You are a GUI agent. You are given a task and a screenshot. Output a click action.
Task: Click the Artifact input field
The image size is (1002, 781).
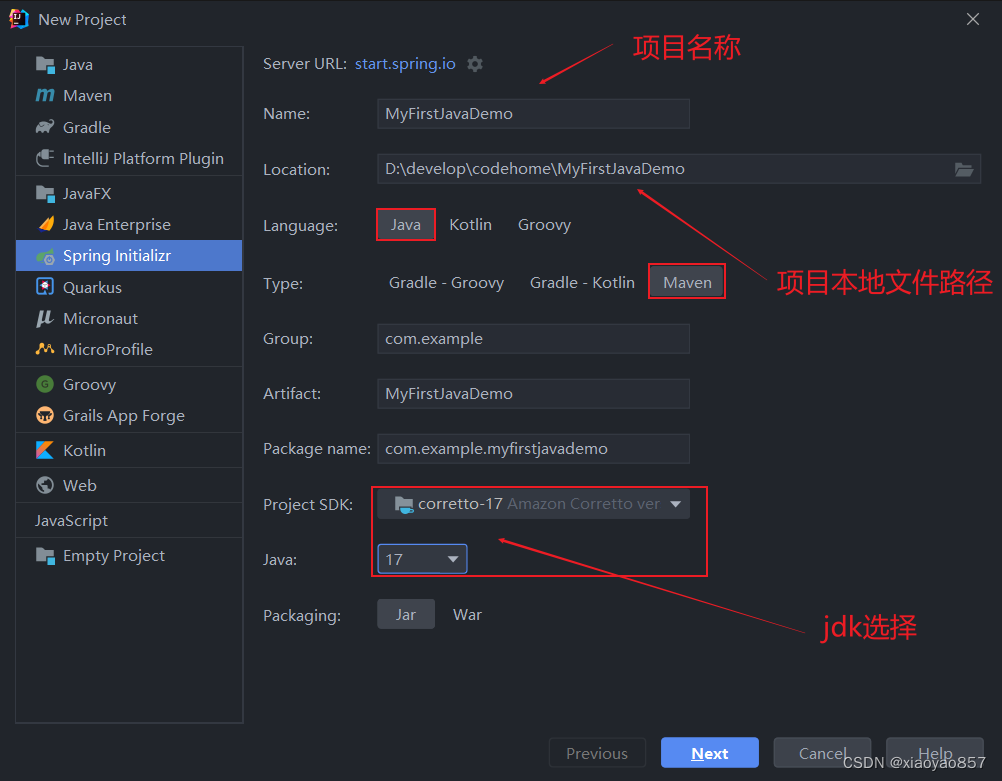coord(533,394)
